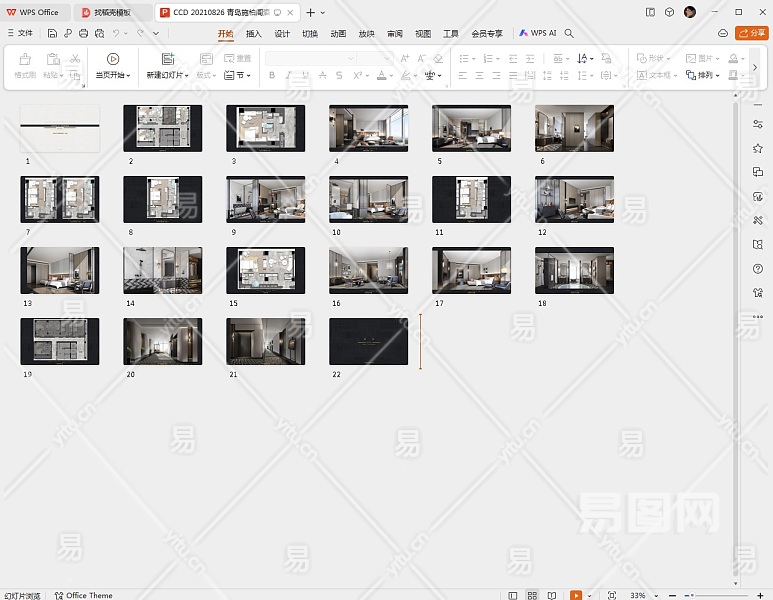Expand the zoom percentage 33% dropdown
The height and width of the screenshot is (600, 773).
tap(655, 595)
